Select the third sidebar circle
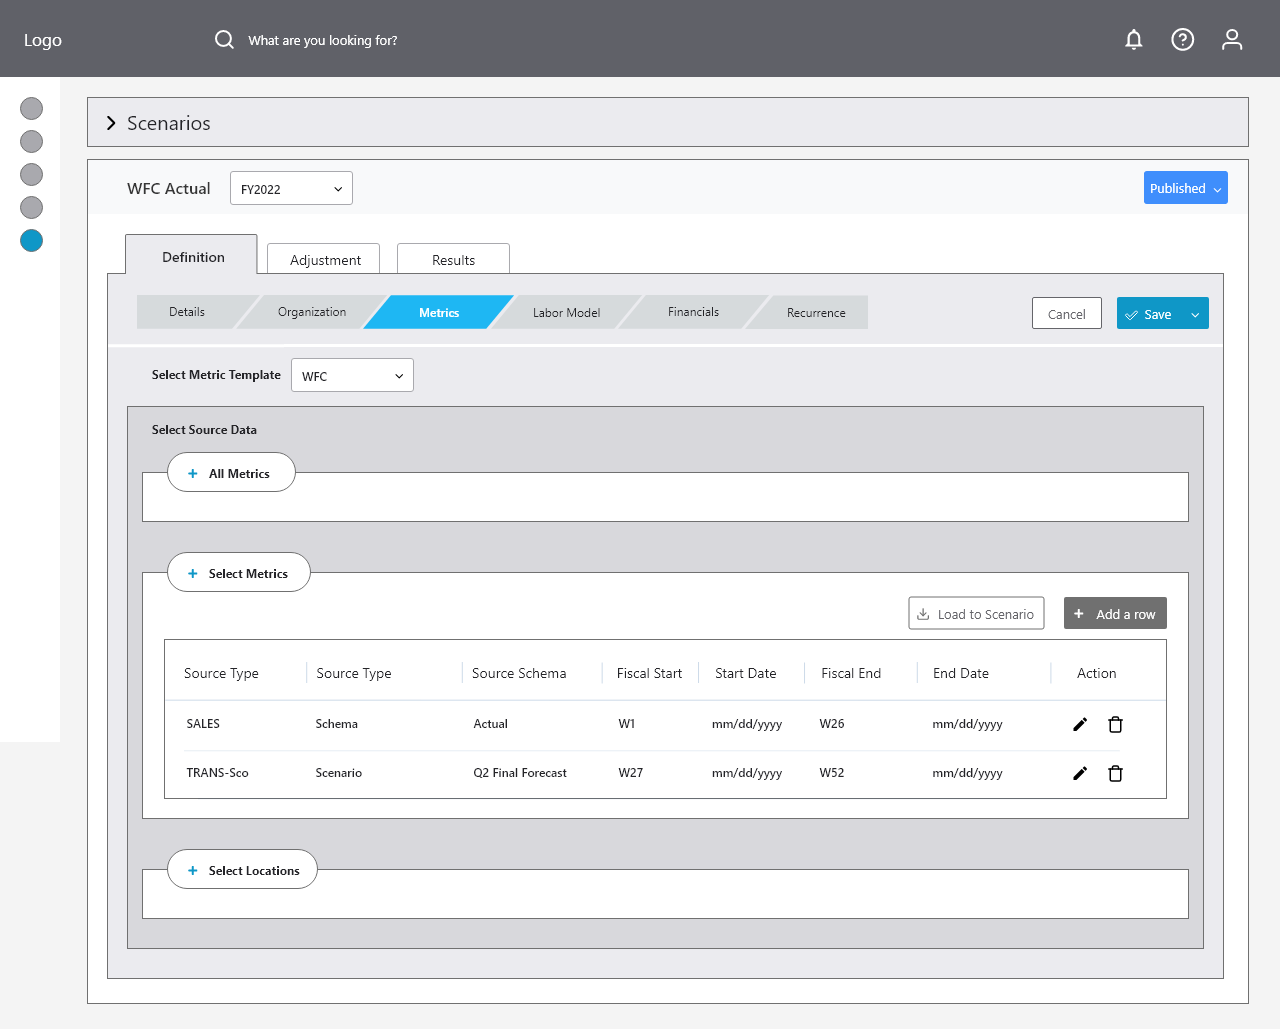This screenshot has width=1280, height=1029. tap(32, 174)
